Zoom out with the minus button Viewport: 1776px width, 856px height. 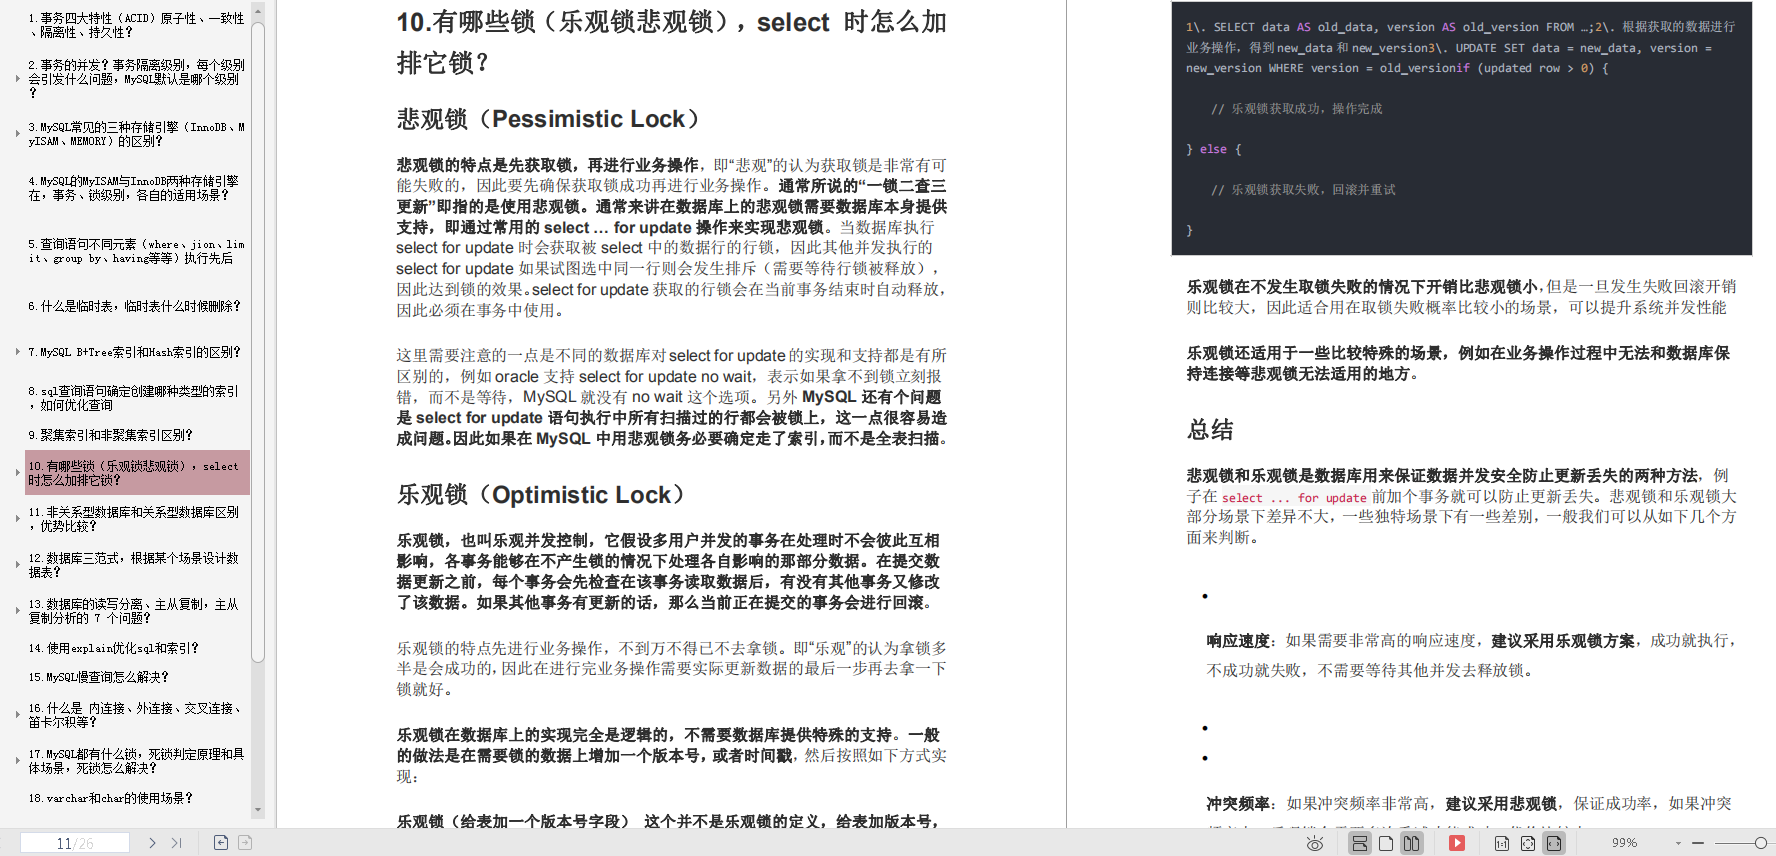[x=1697, y=843]
